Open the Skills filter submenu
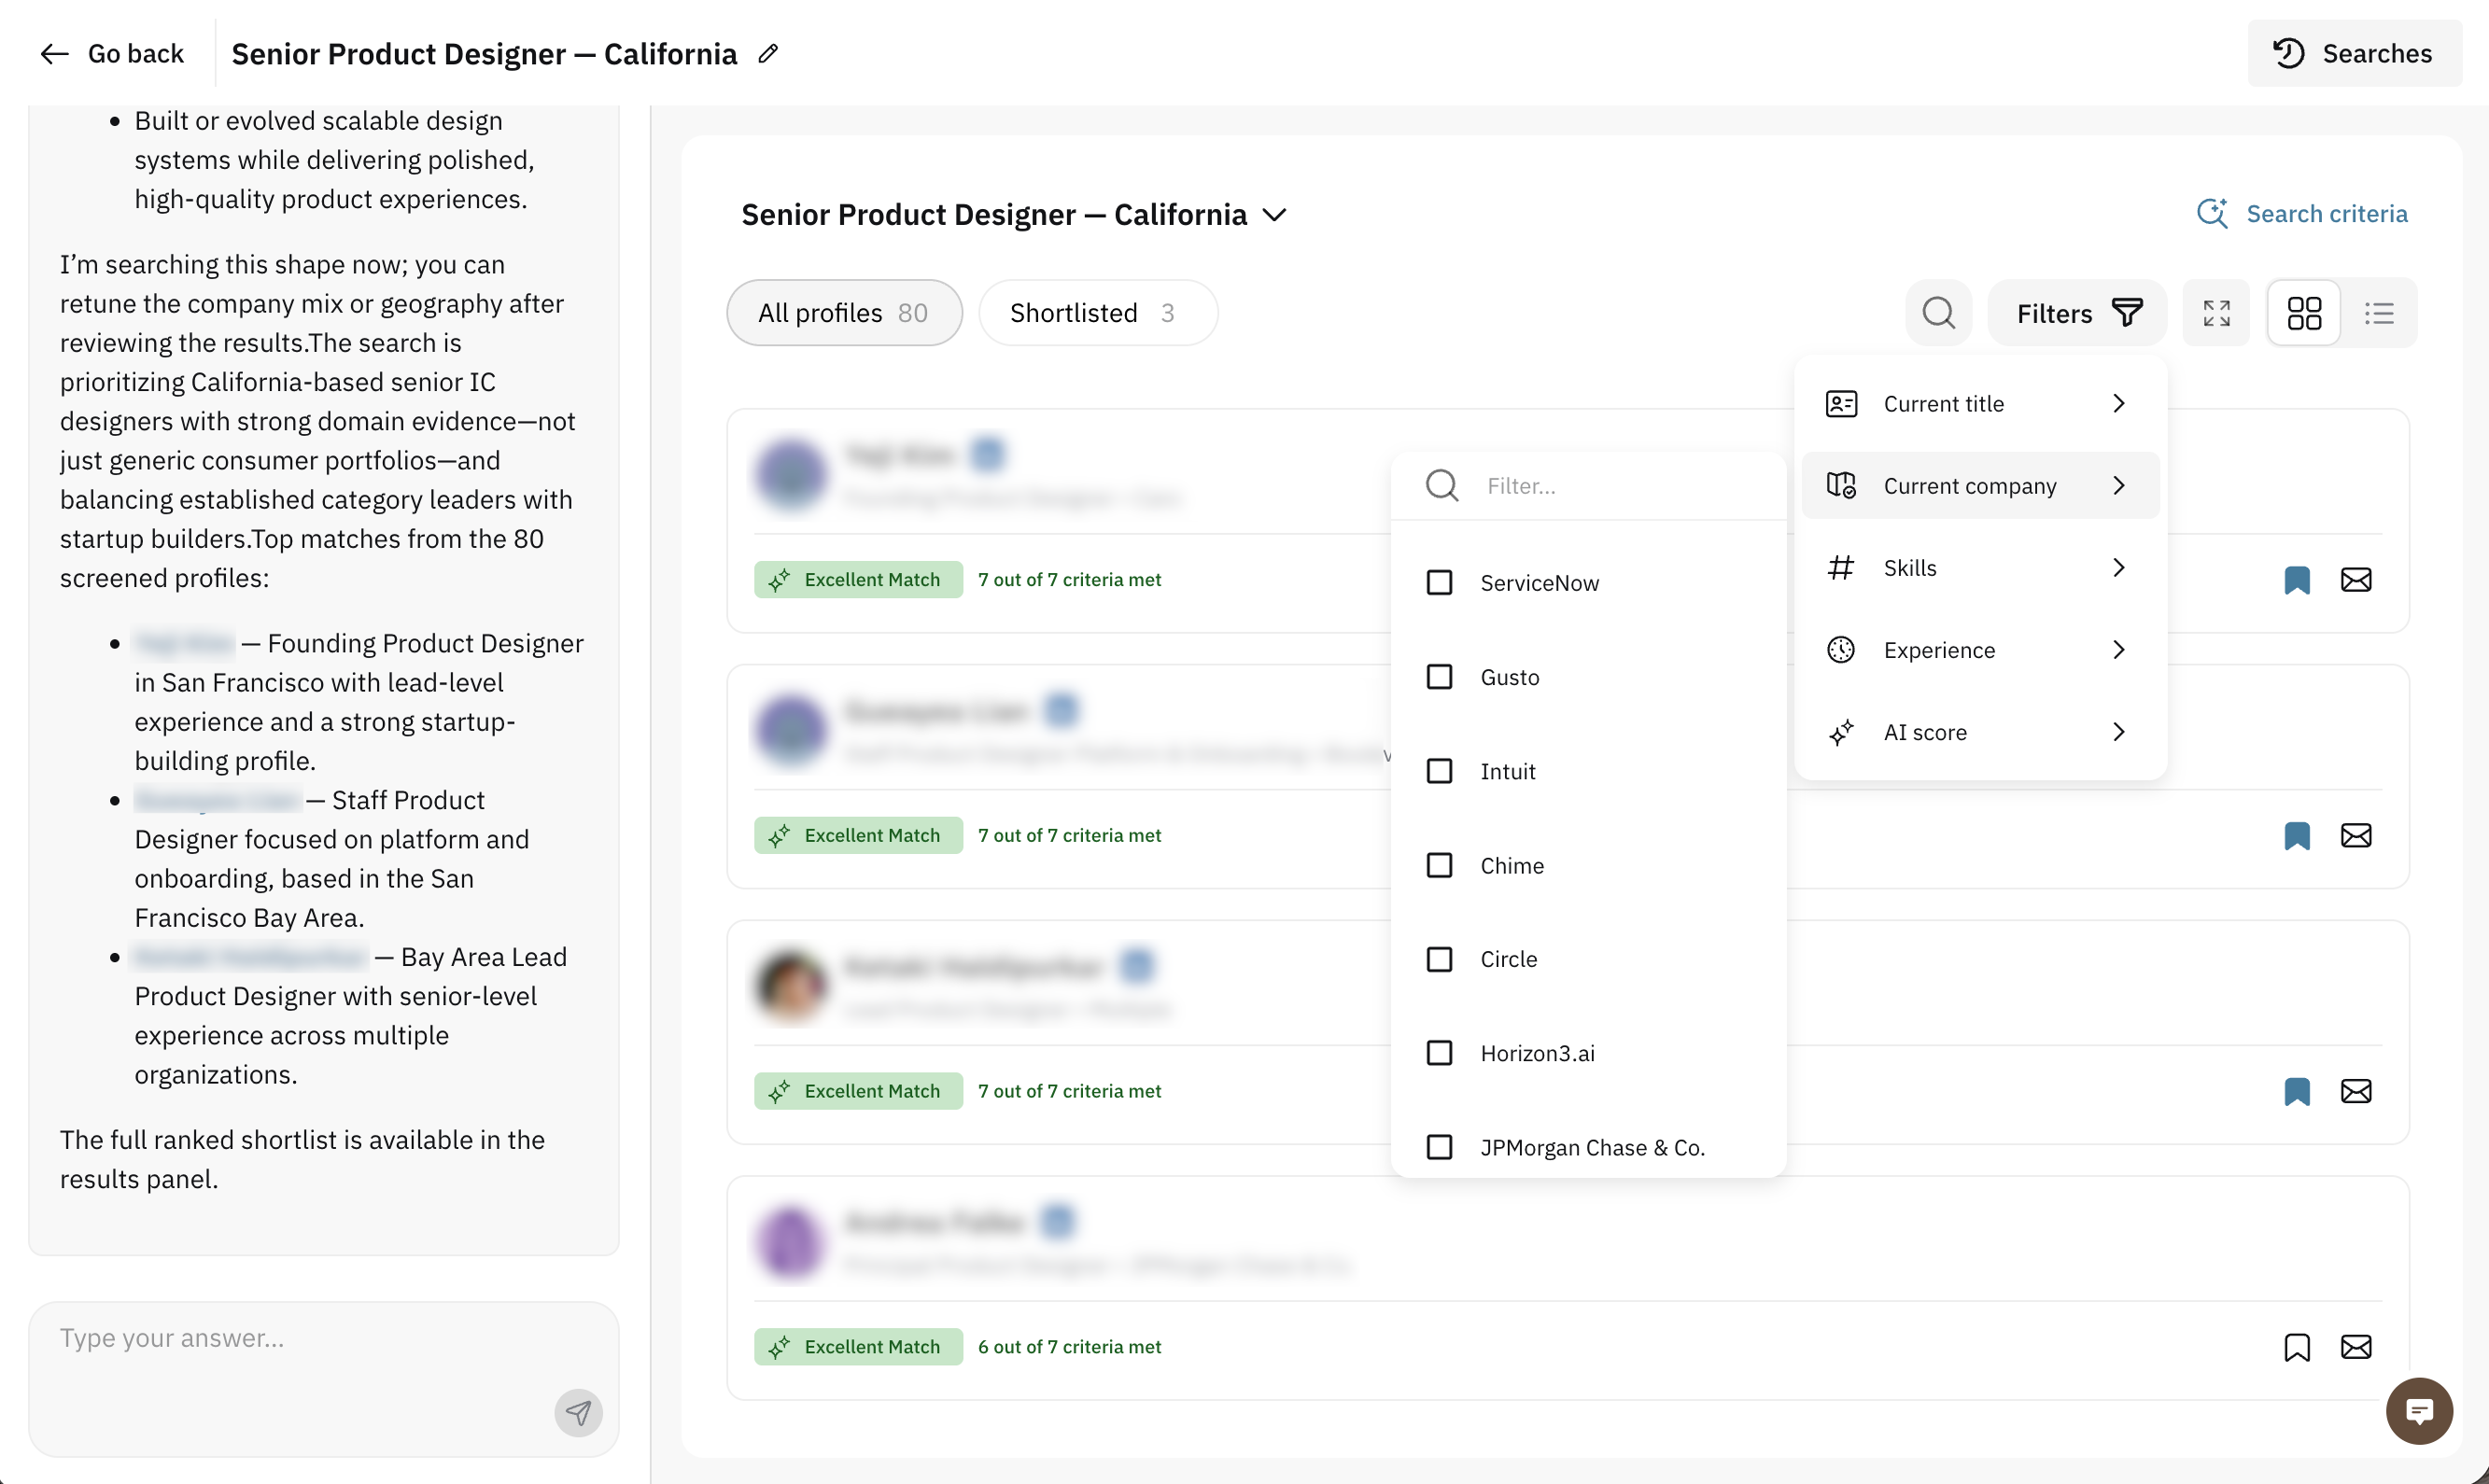 click(x=1980, y=568)
